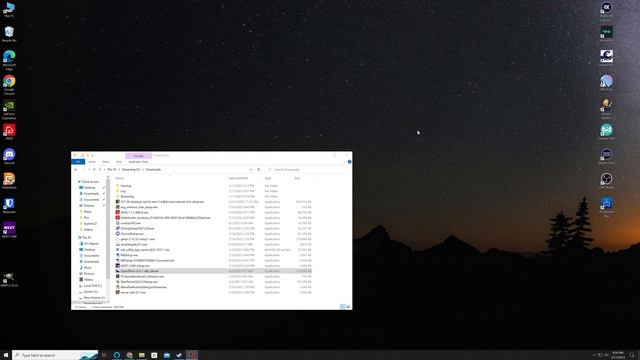Viewport: 640px width, 360px height.
Task: Click This PC in address breadcrumb
Action: coord(111,169)
